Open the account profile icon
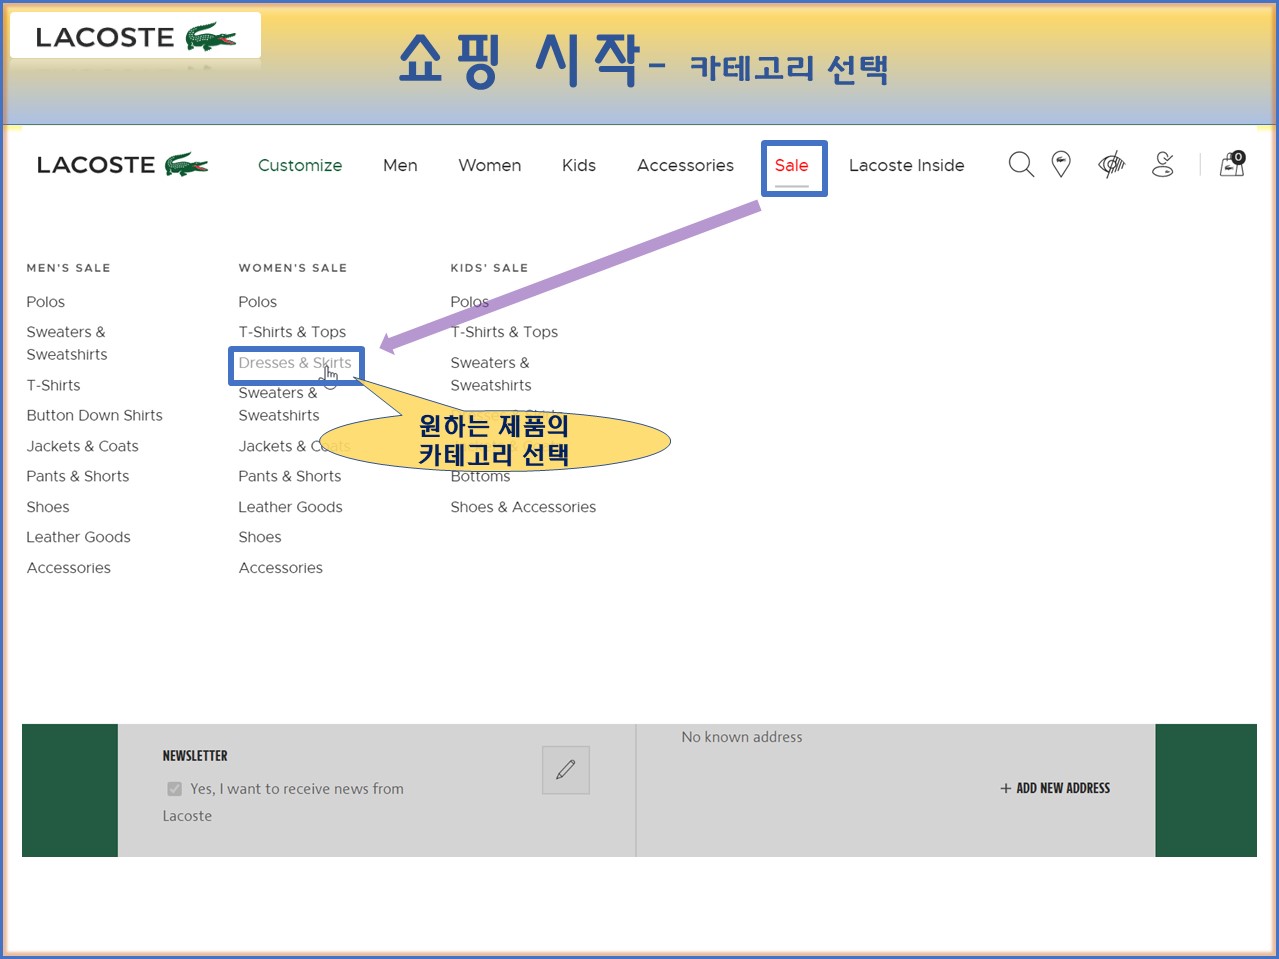The image size is (1279, 959). pyautogui.click(x=1163, y=164)
